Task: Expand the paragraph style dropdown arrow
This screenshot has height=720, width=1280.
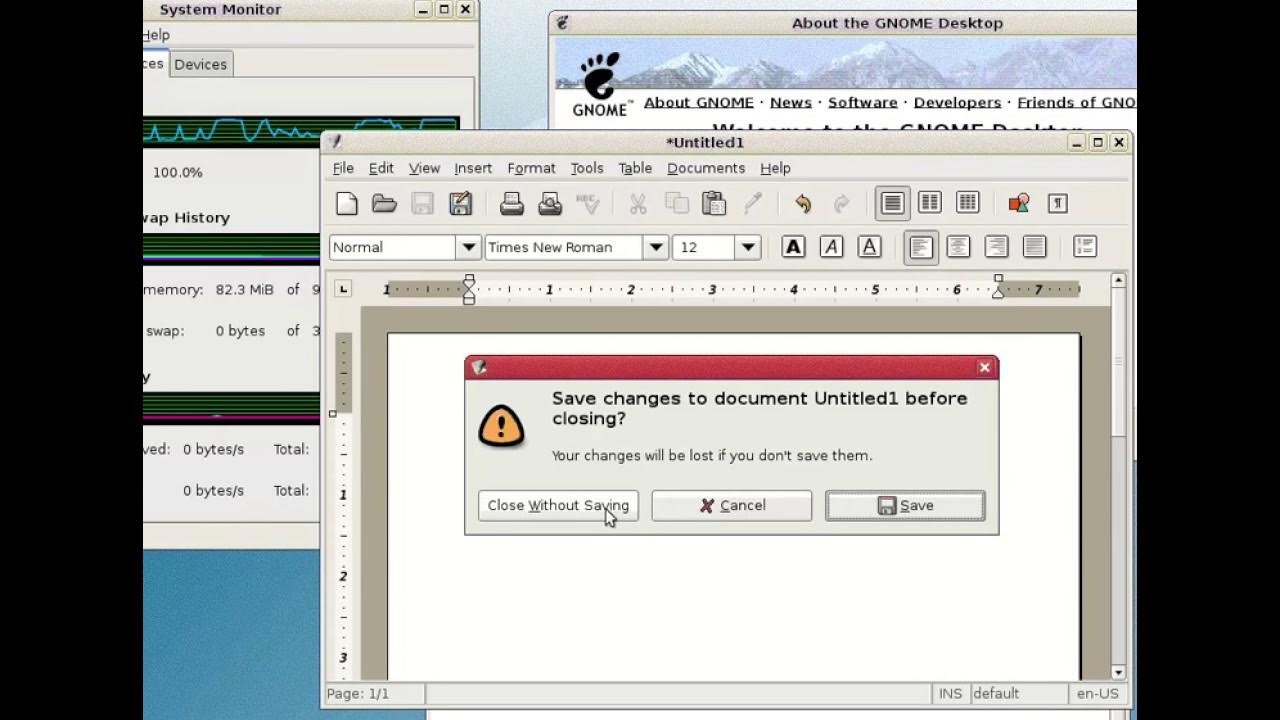Action: (x=468, y=247)
